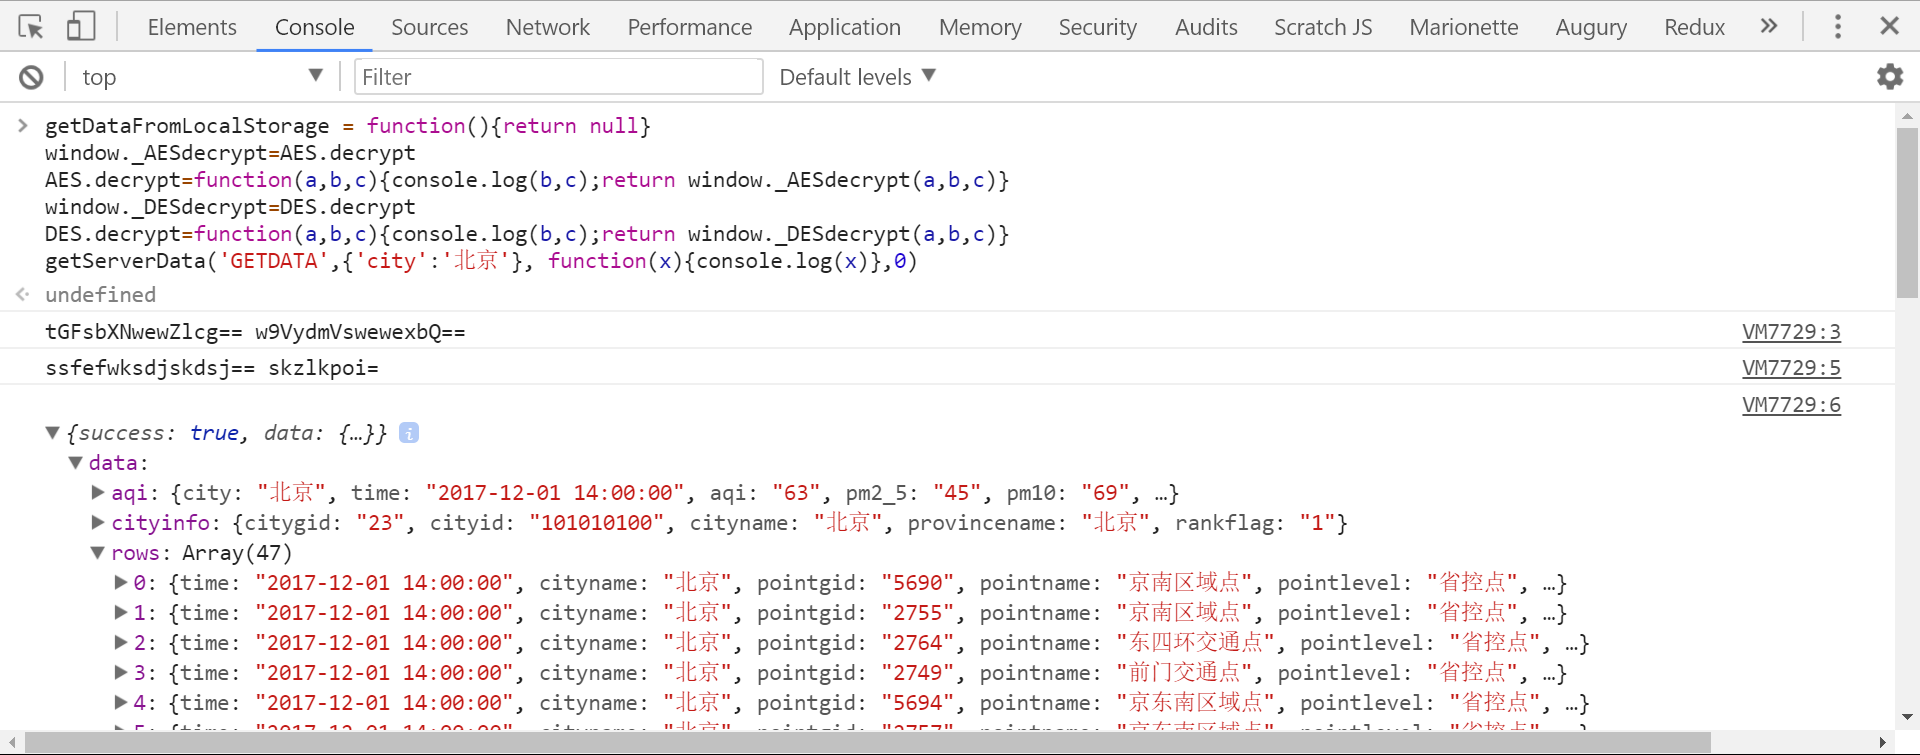Open source link VM7729:6
1920x755 pixels.
point(1791,405)
